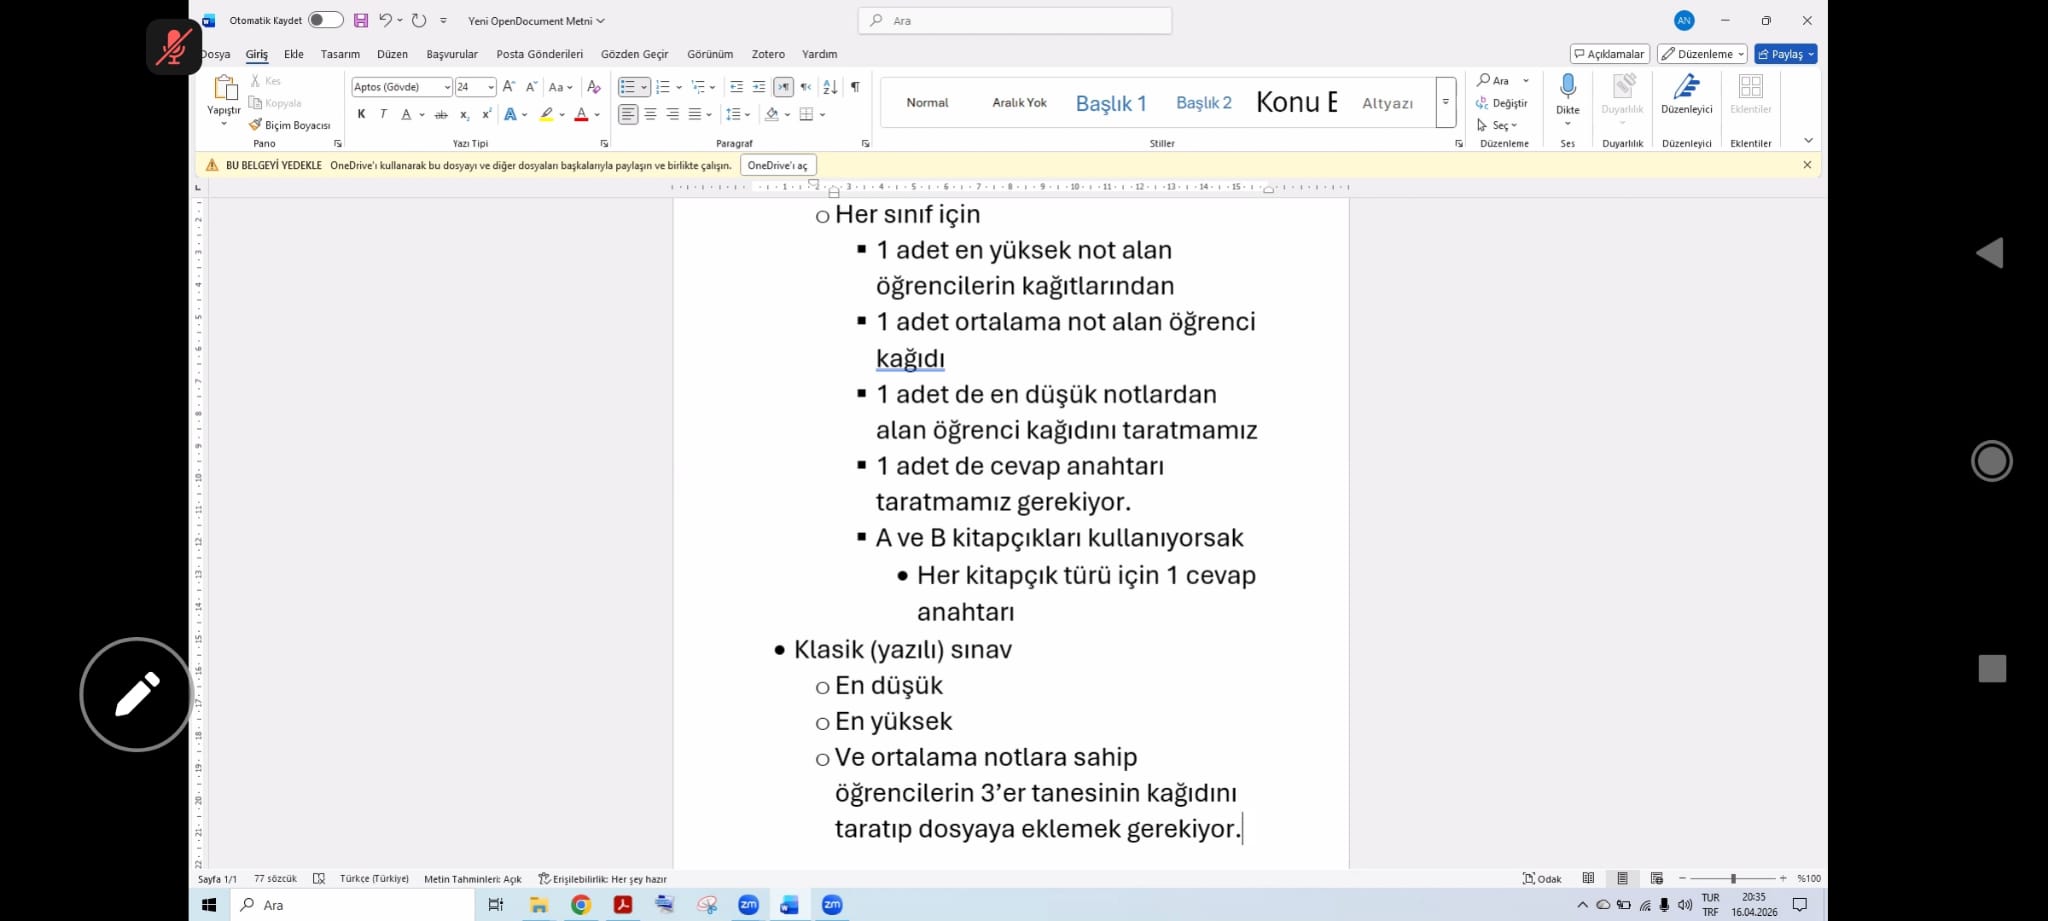This screenshot has width=2048, height=921.
Task: Apply the yellow text highlight color
Action: (x=546, y=115)
